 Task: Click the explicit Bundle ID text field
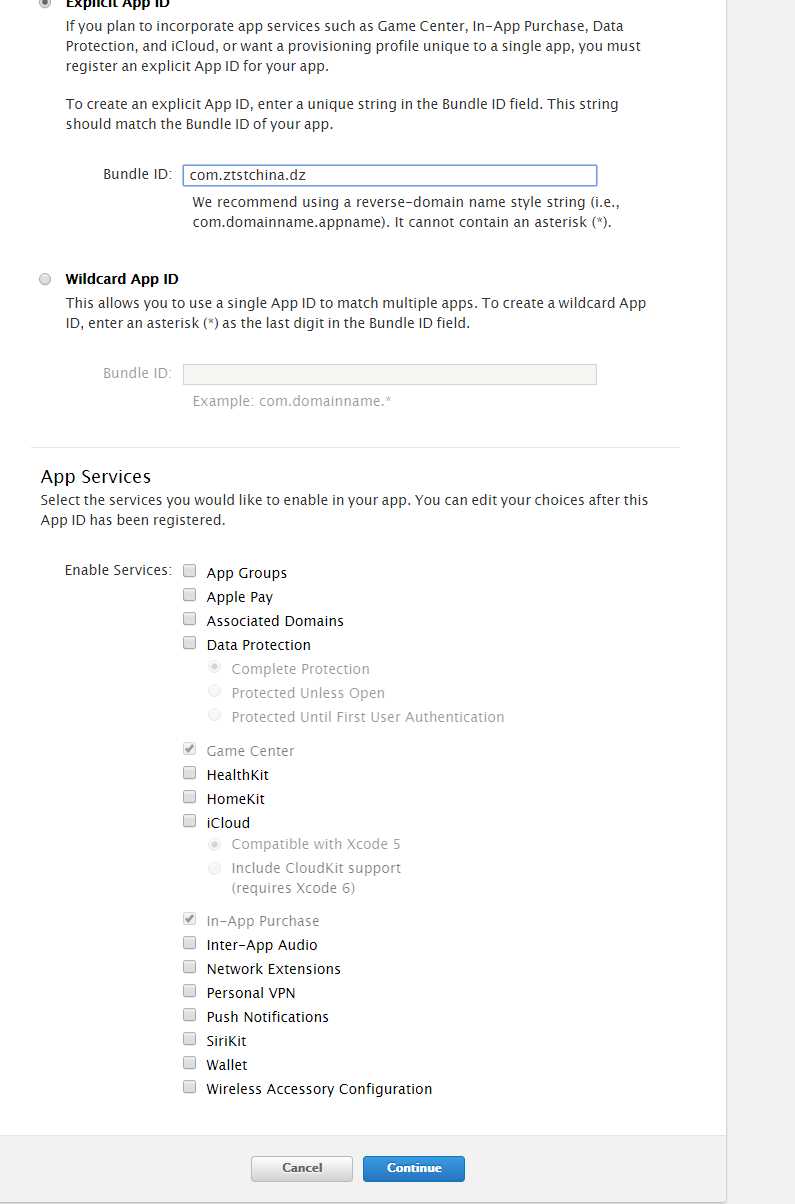click(390, 175)
